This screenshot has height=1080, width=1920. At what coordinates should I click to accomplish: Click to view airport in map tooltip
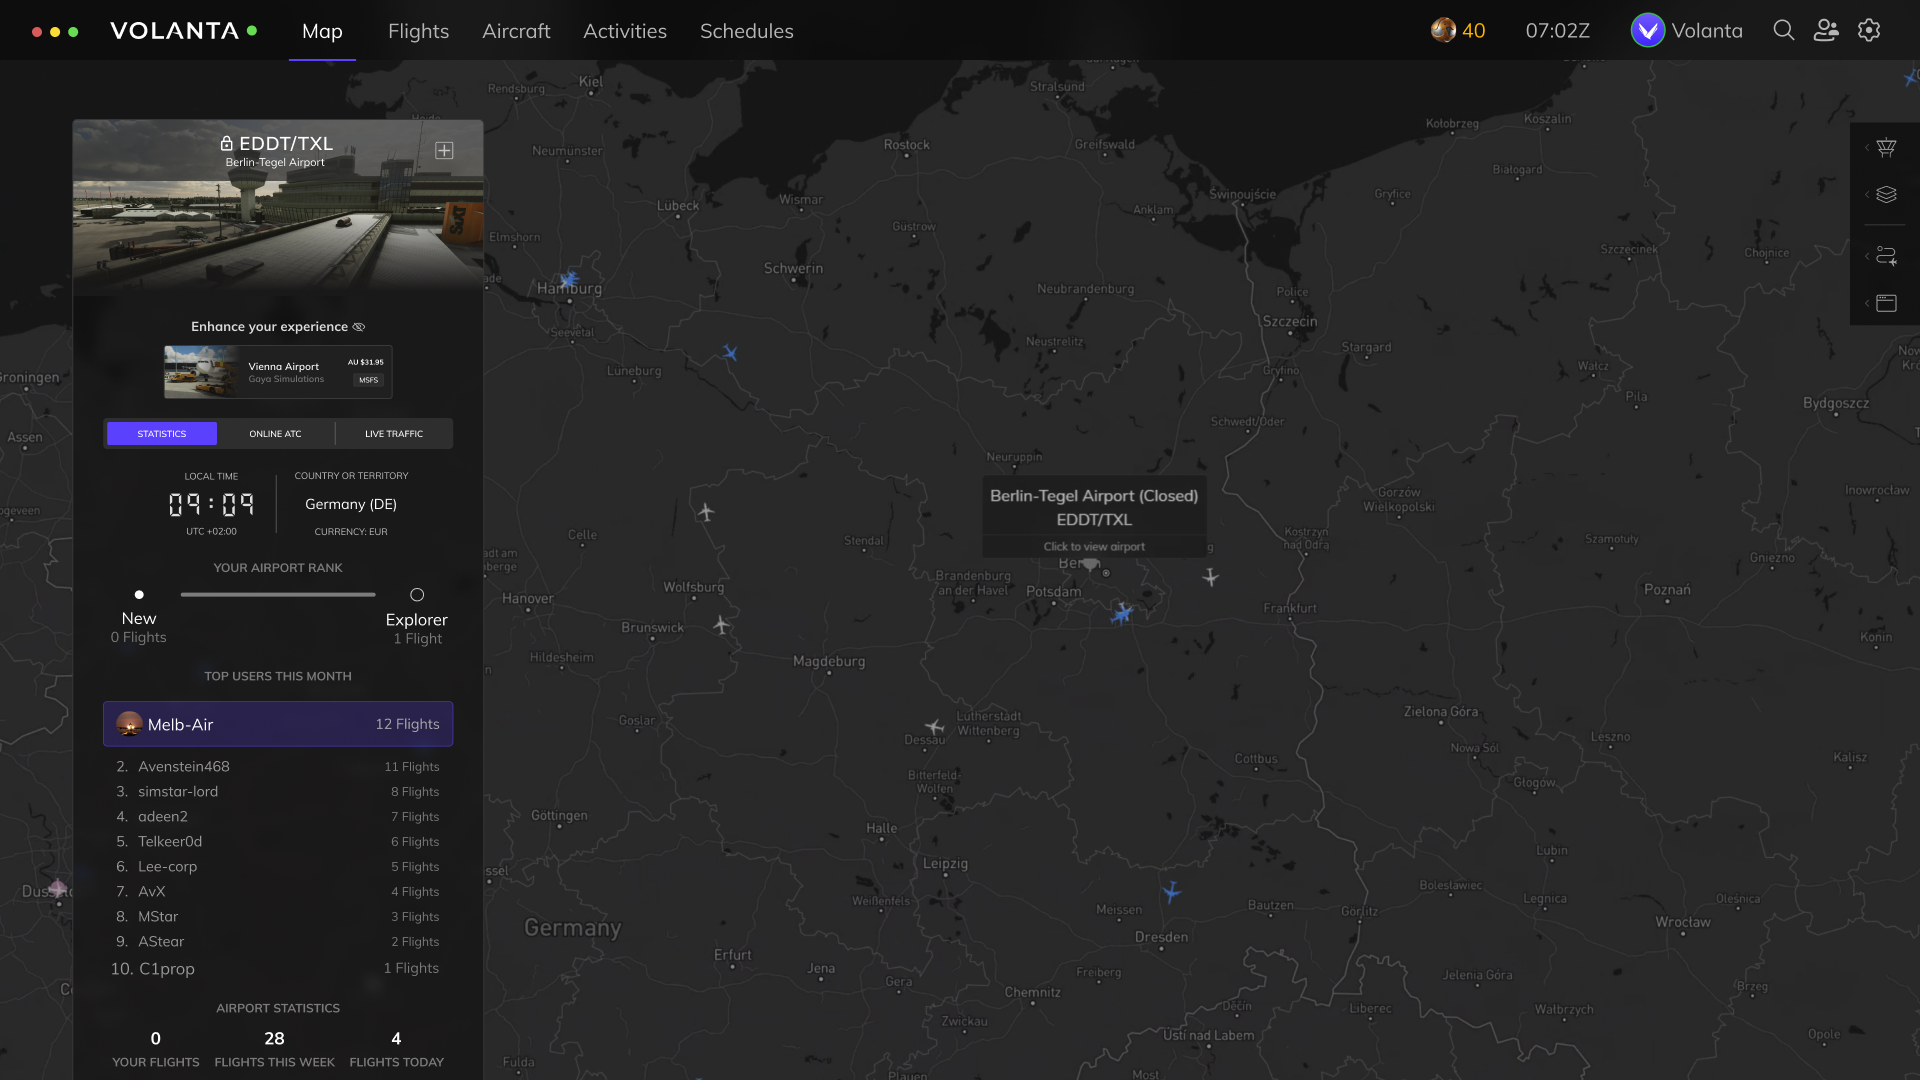1094,547
